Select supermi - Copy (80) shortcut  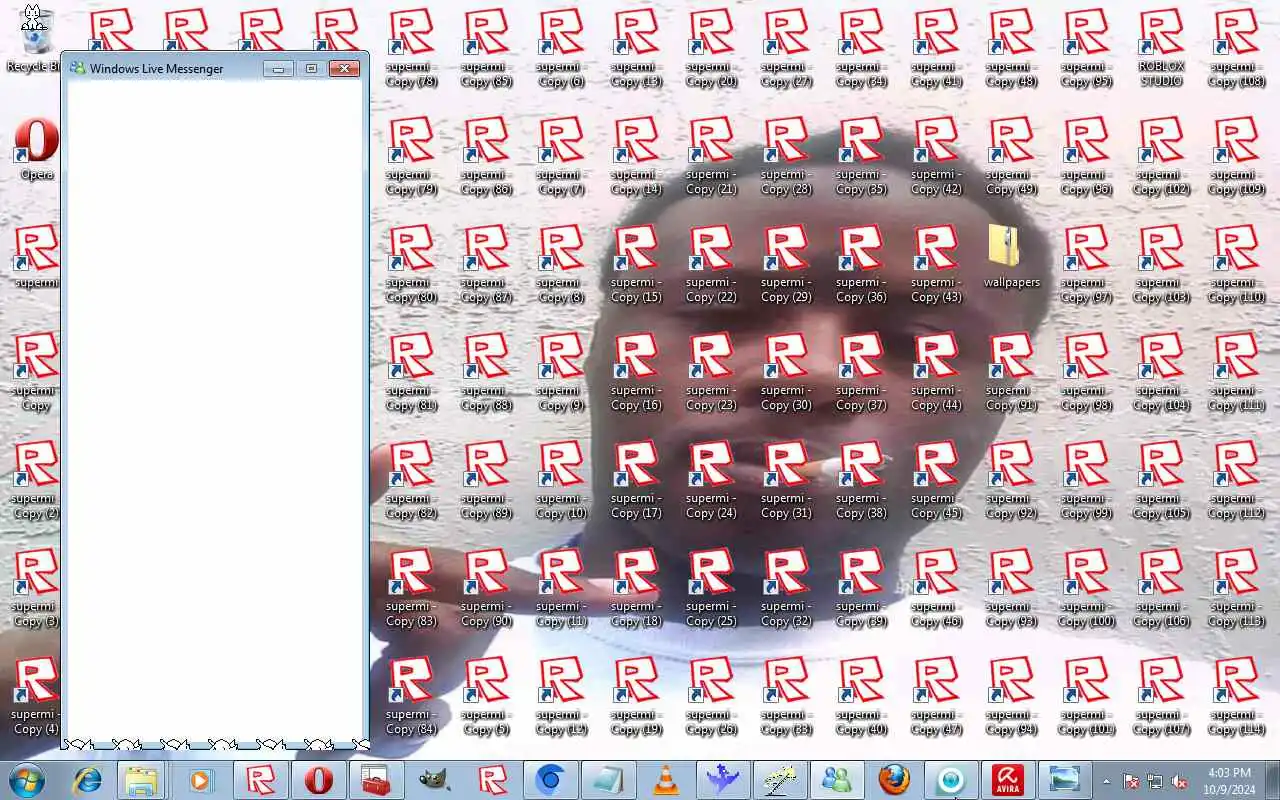[x=412, y=263]
